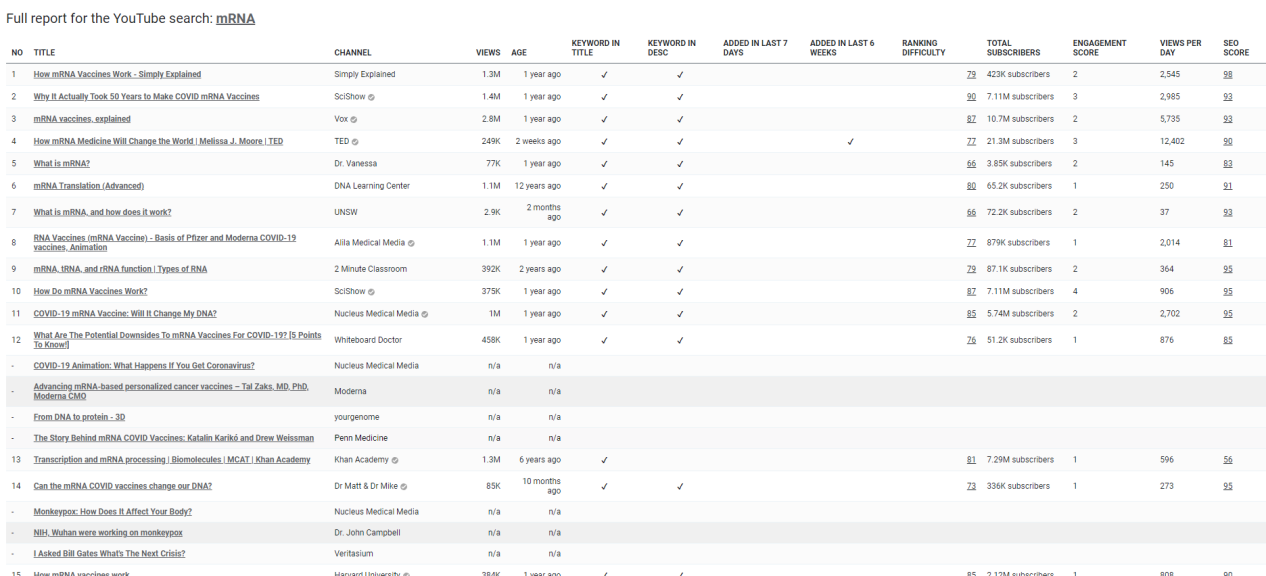Open the Khan Academy Transcription and mRNA processing link
1266x576 pixels.
172,460
